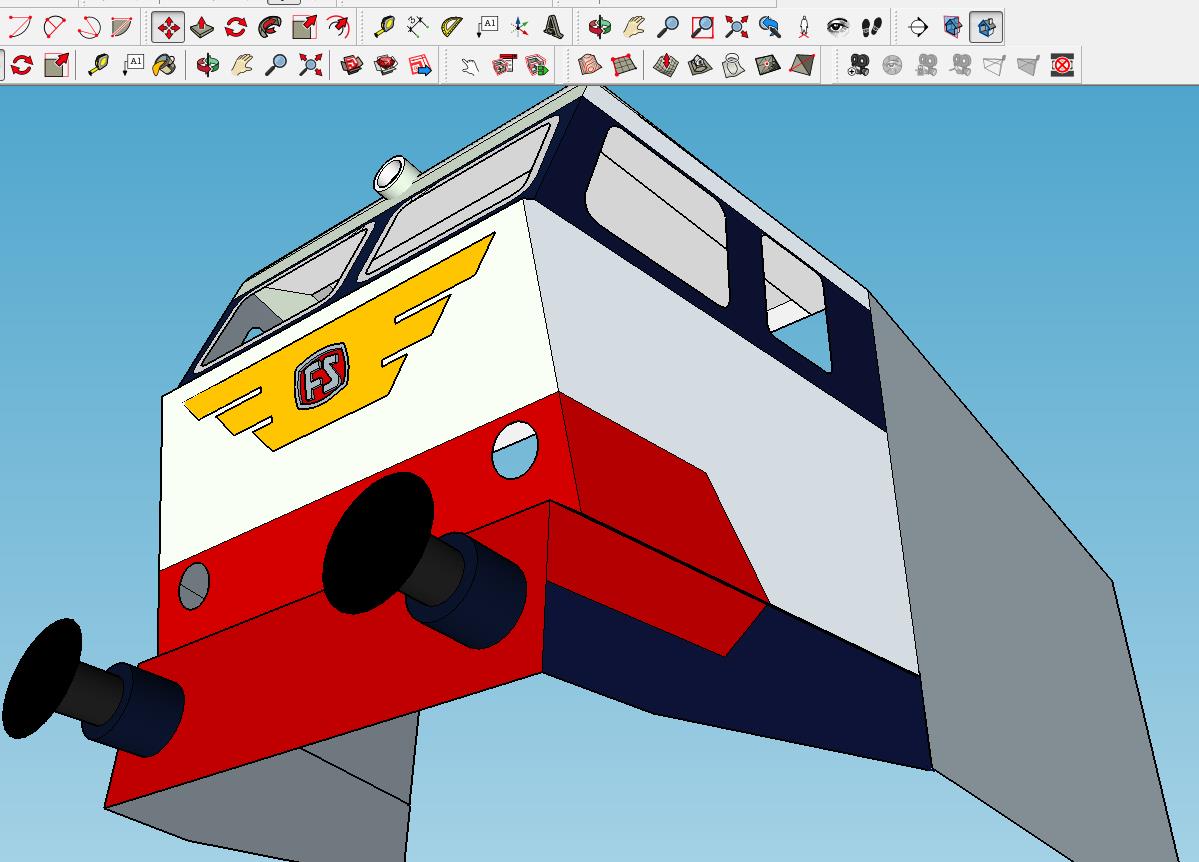Click the Position Camera tool
This screenshot has width=1199, height=862.
[804, 27]
